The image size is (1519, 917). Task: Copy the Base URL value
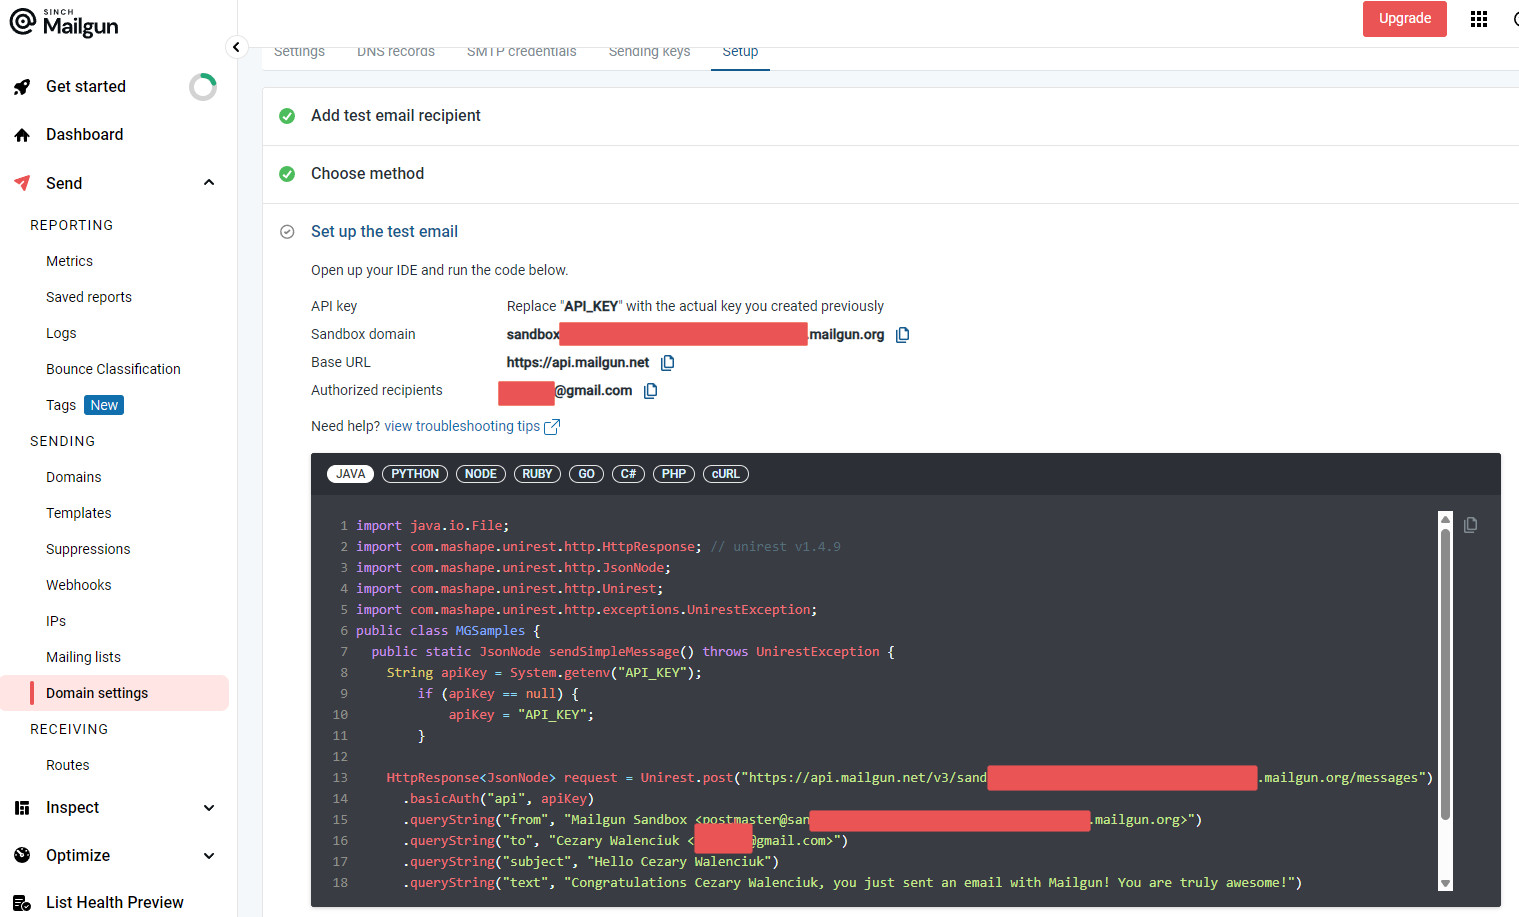pos(667,363)
